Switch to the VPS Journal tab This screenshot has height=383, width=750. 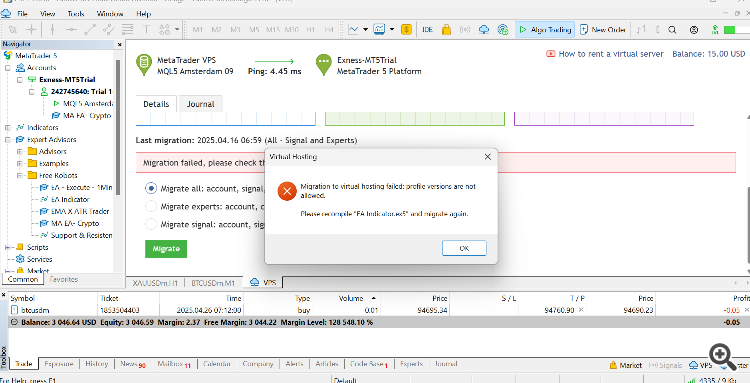(200, 104)
